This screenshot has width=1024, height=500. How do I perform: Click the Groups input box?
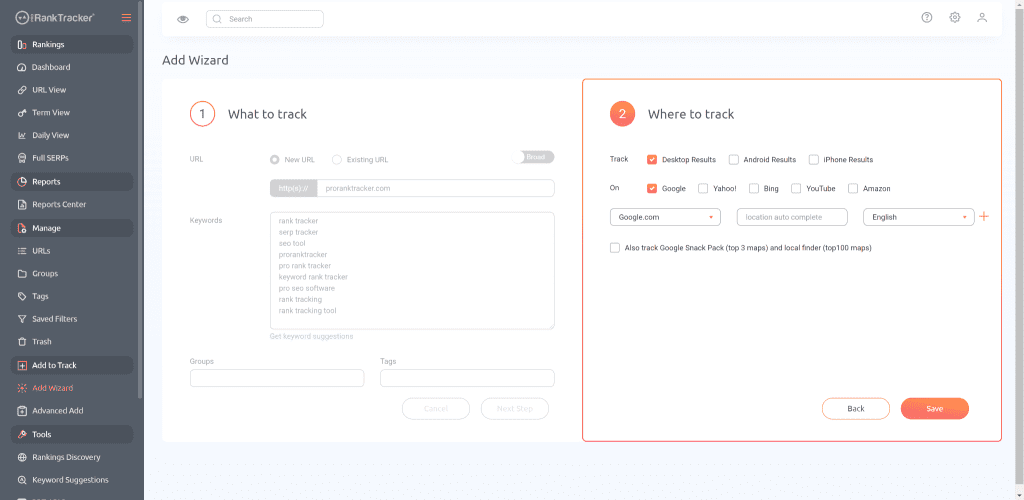[x=277, y=378]
